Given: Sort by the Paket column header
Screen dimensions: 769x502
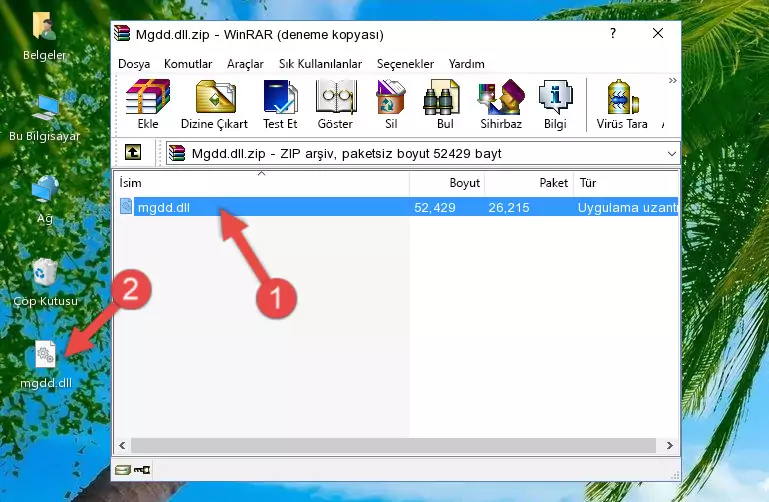Looking at the screenshot, I should [529, 183].
